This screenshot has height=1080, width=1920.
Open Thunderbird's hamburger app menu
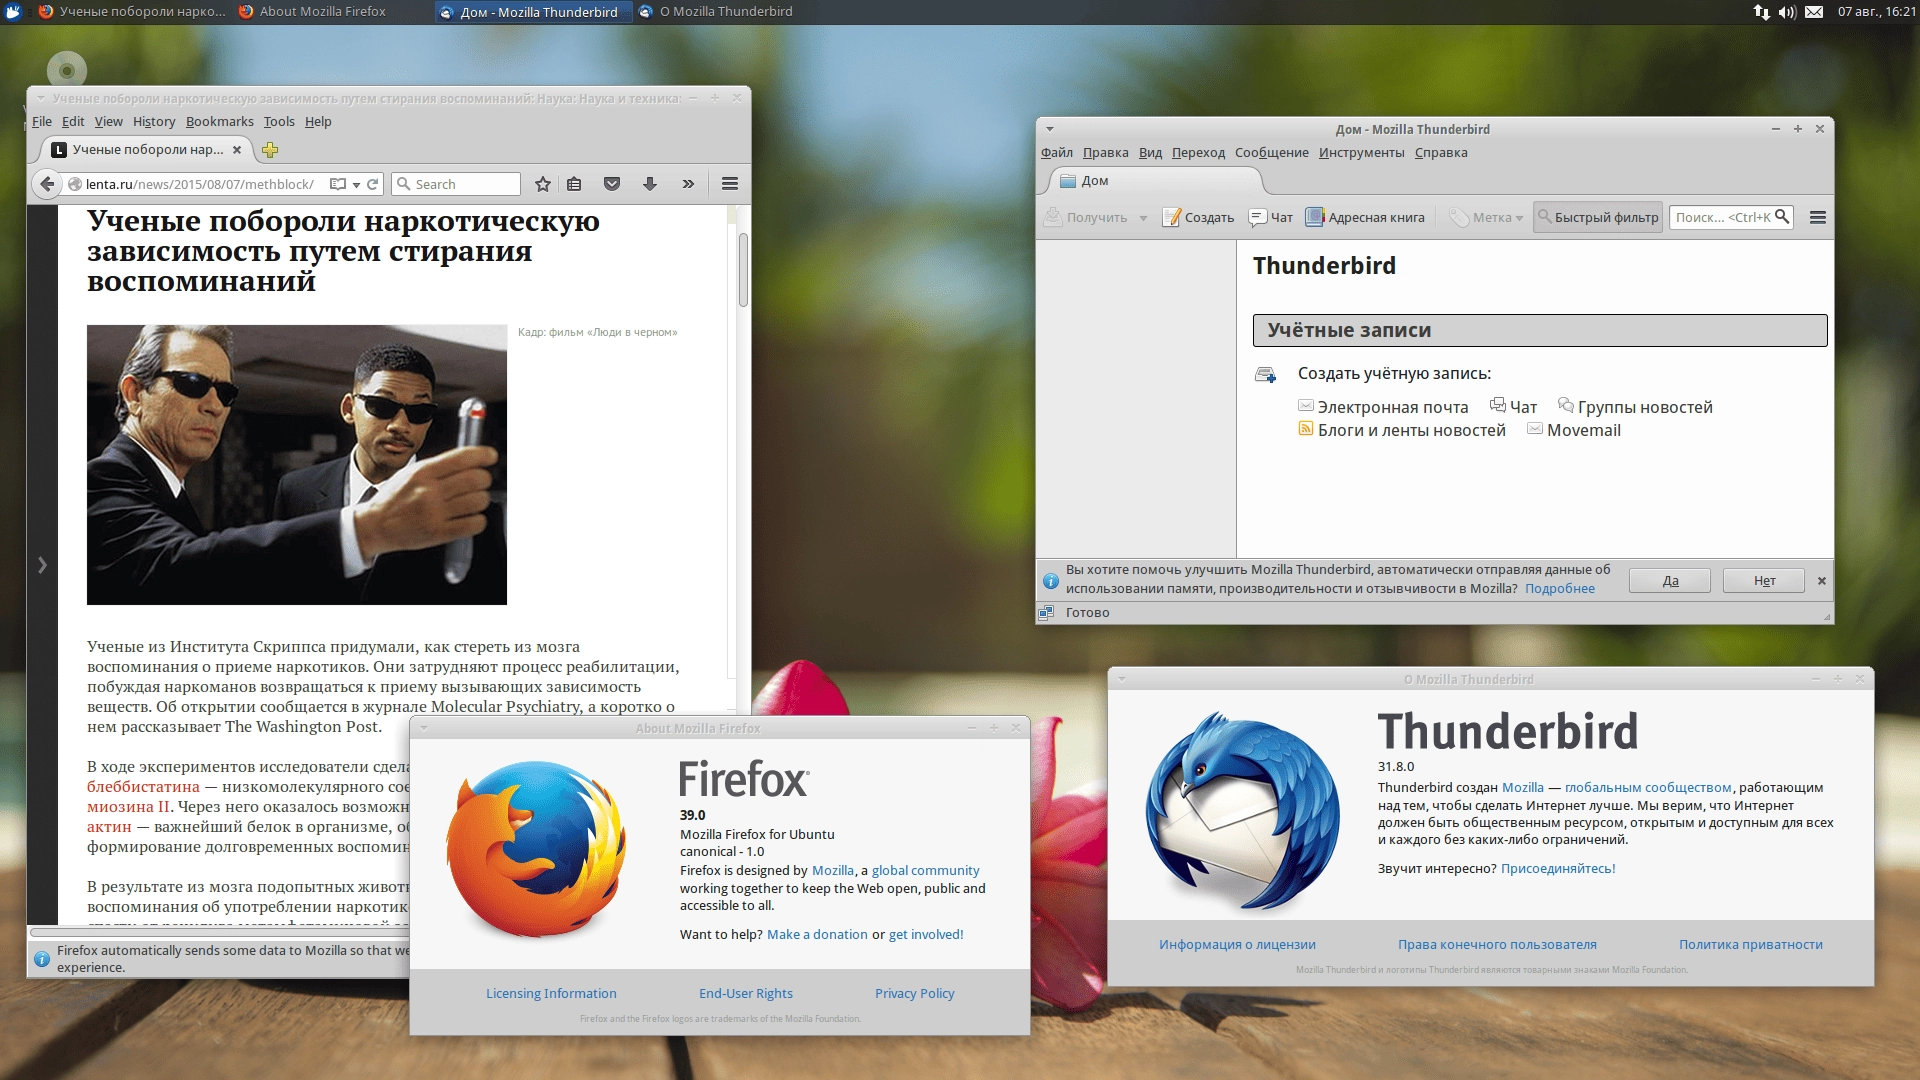click(x=1818, y=217)
